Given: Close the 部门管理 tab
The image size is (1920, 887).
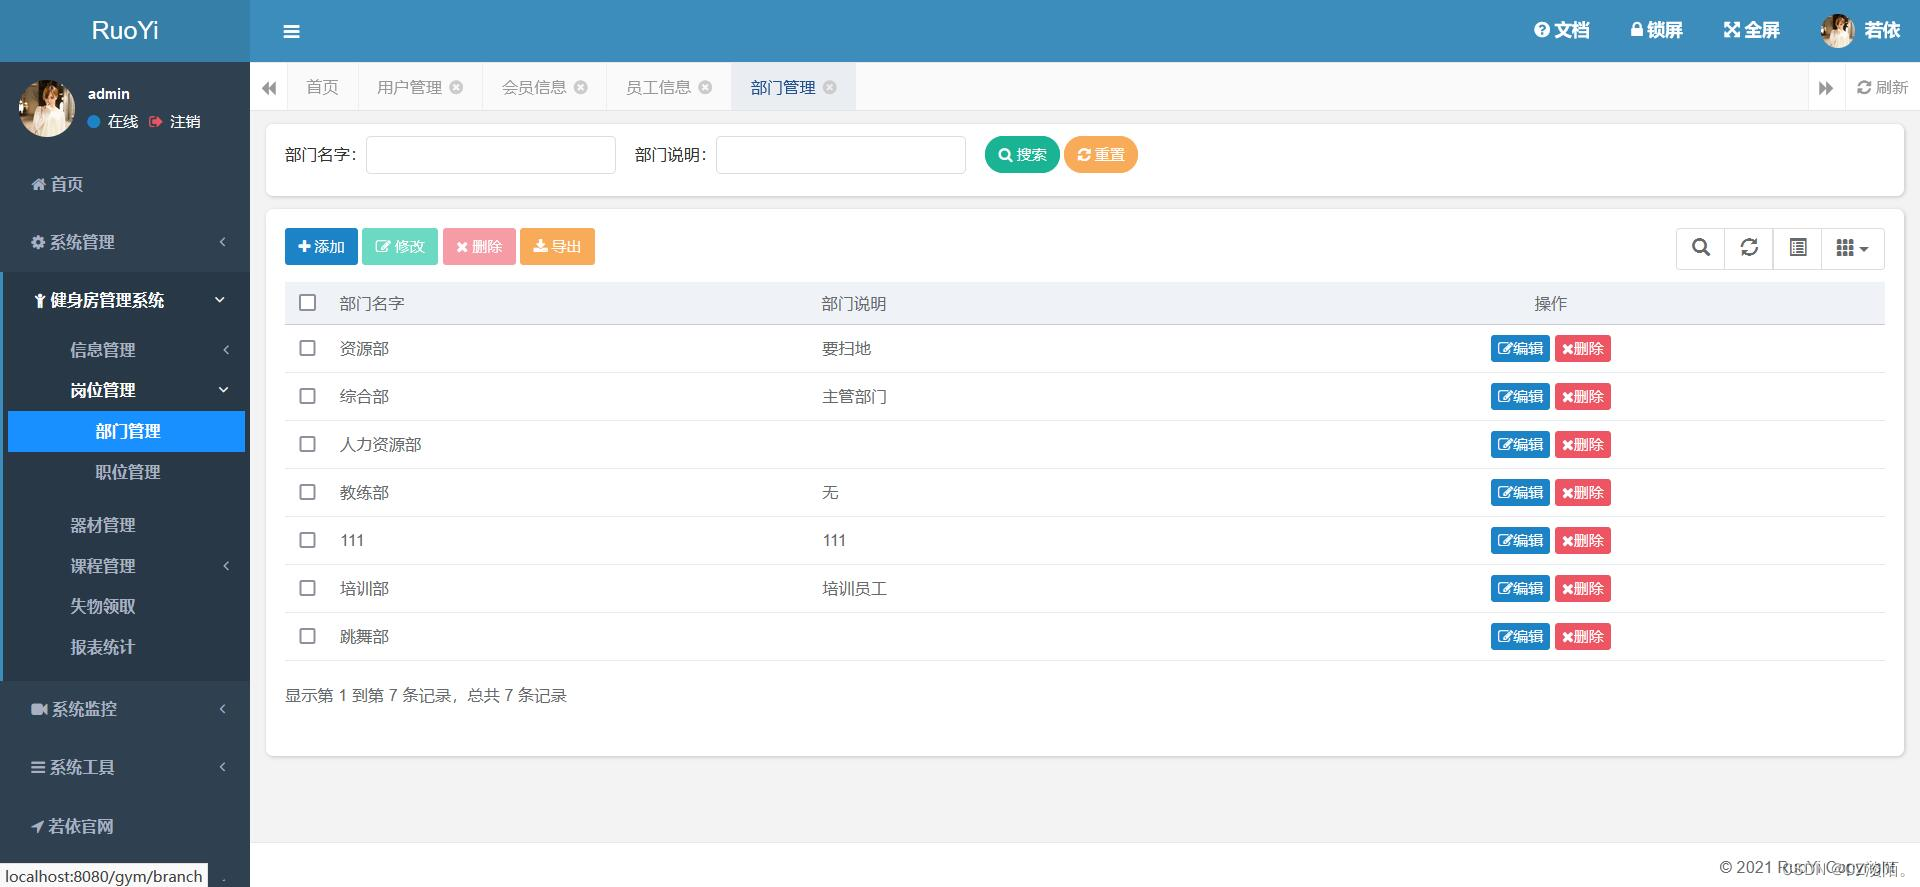Looking at the screenshot, I should click(830, 87).
